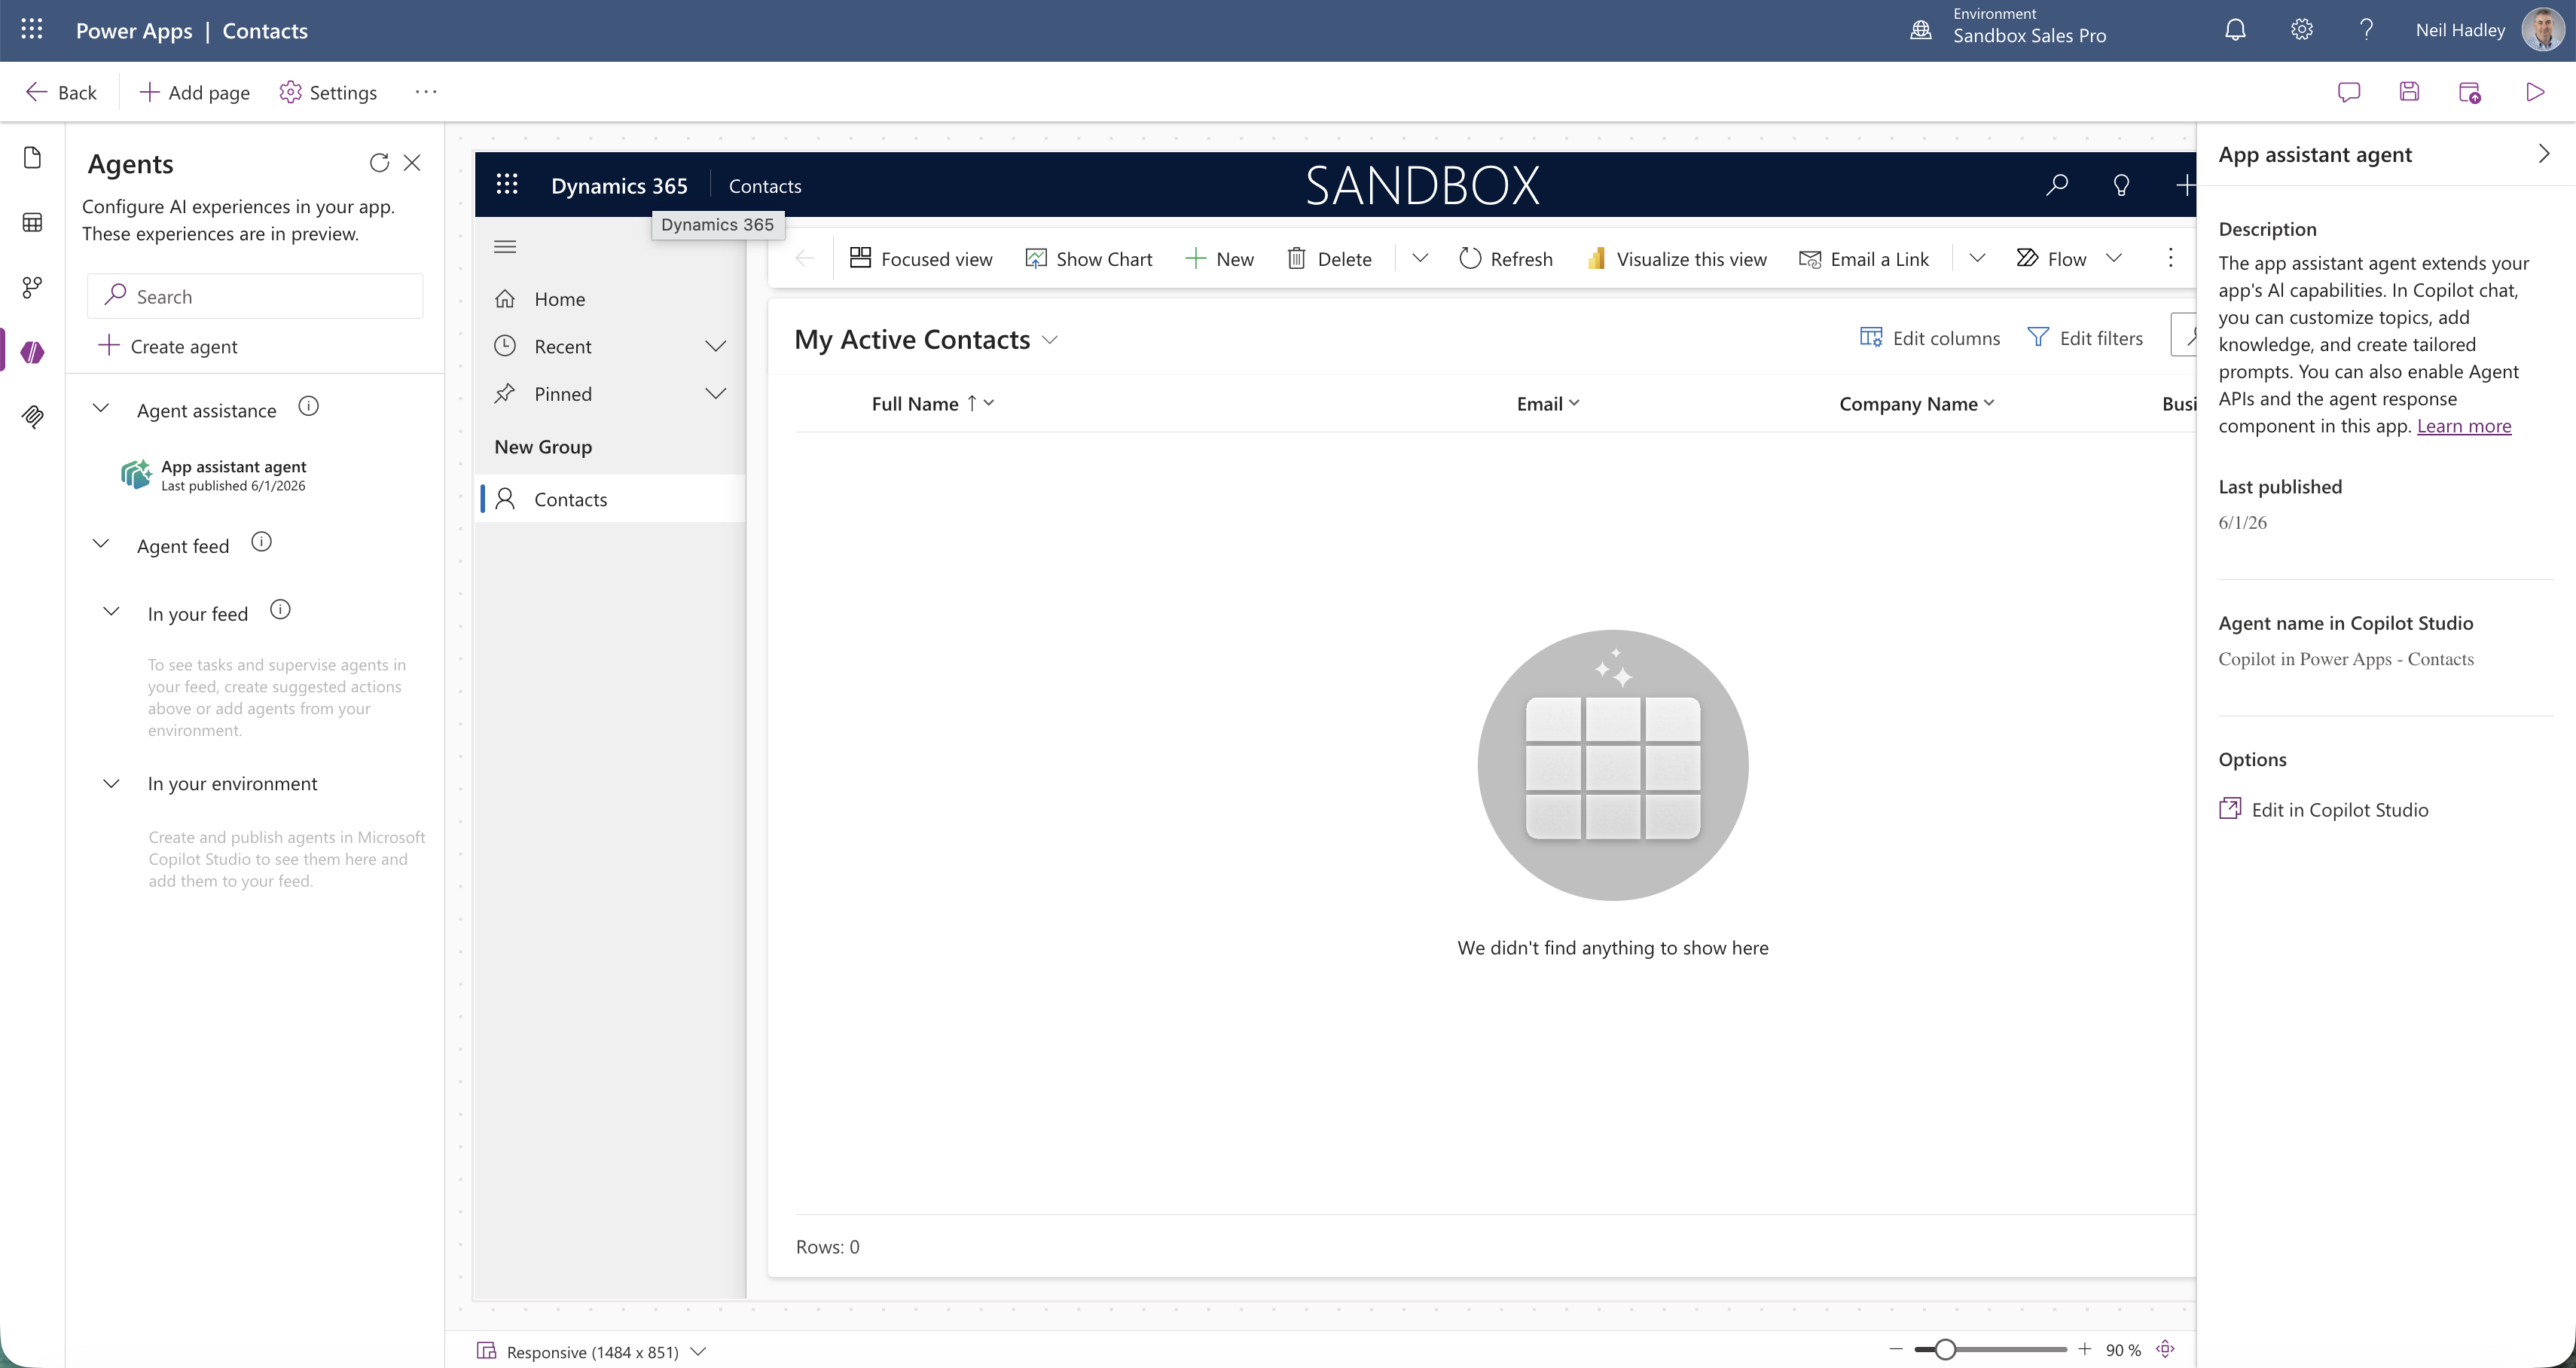This screenshot has height=1368, width=2576.
Task: Show info for Agent assistance
Action: [309, 406]
